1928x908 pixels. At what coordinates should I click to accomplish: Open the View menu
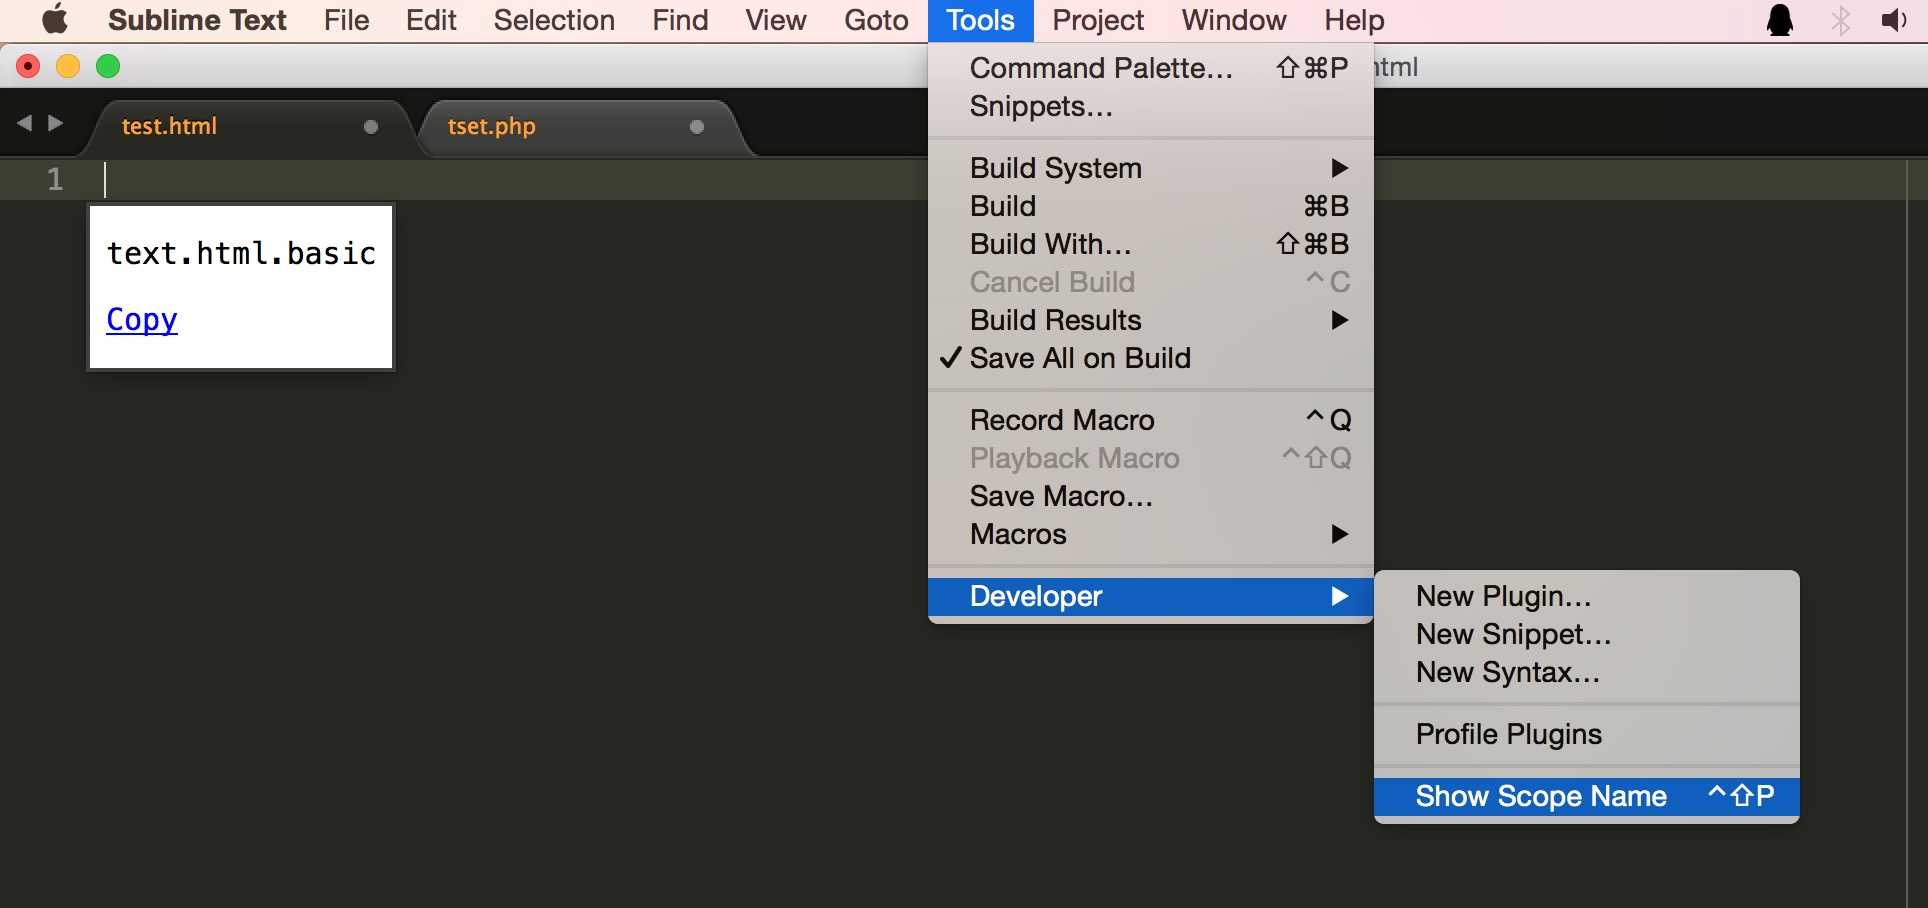click(775, 20)
